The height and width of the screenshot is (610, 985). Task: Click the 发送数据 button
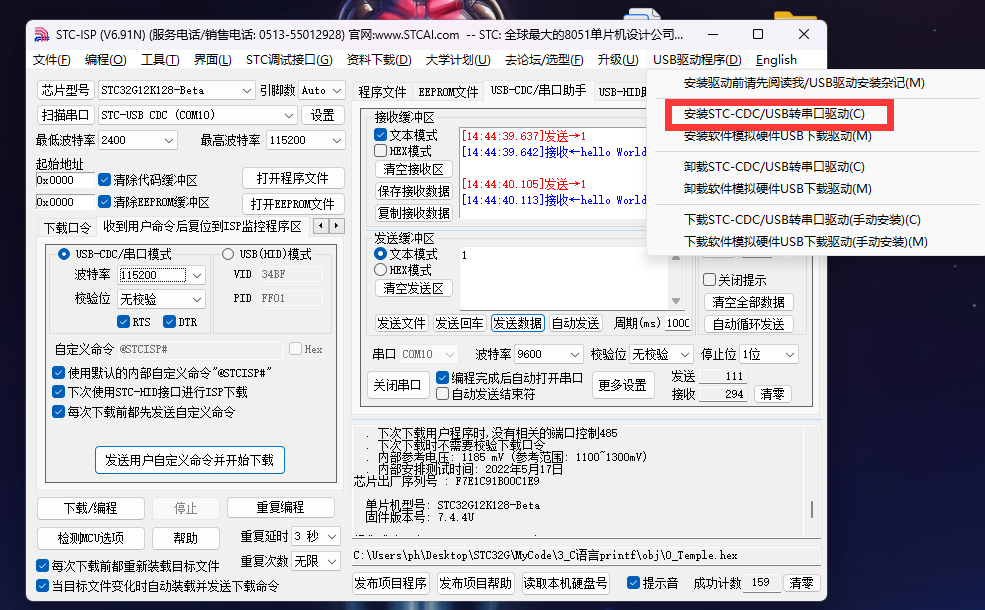pos(518,323)
